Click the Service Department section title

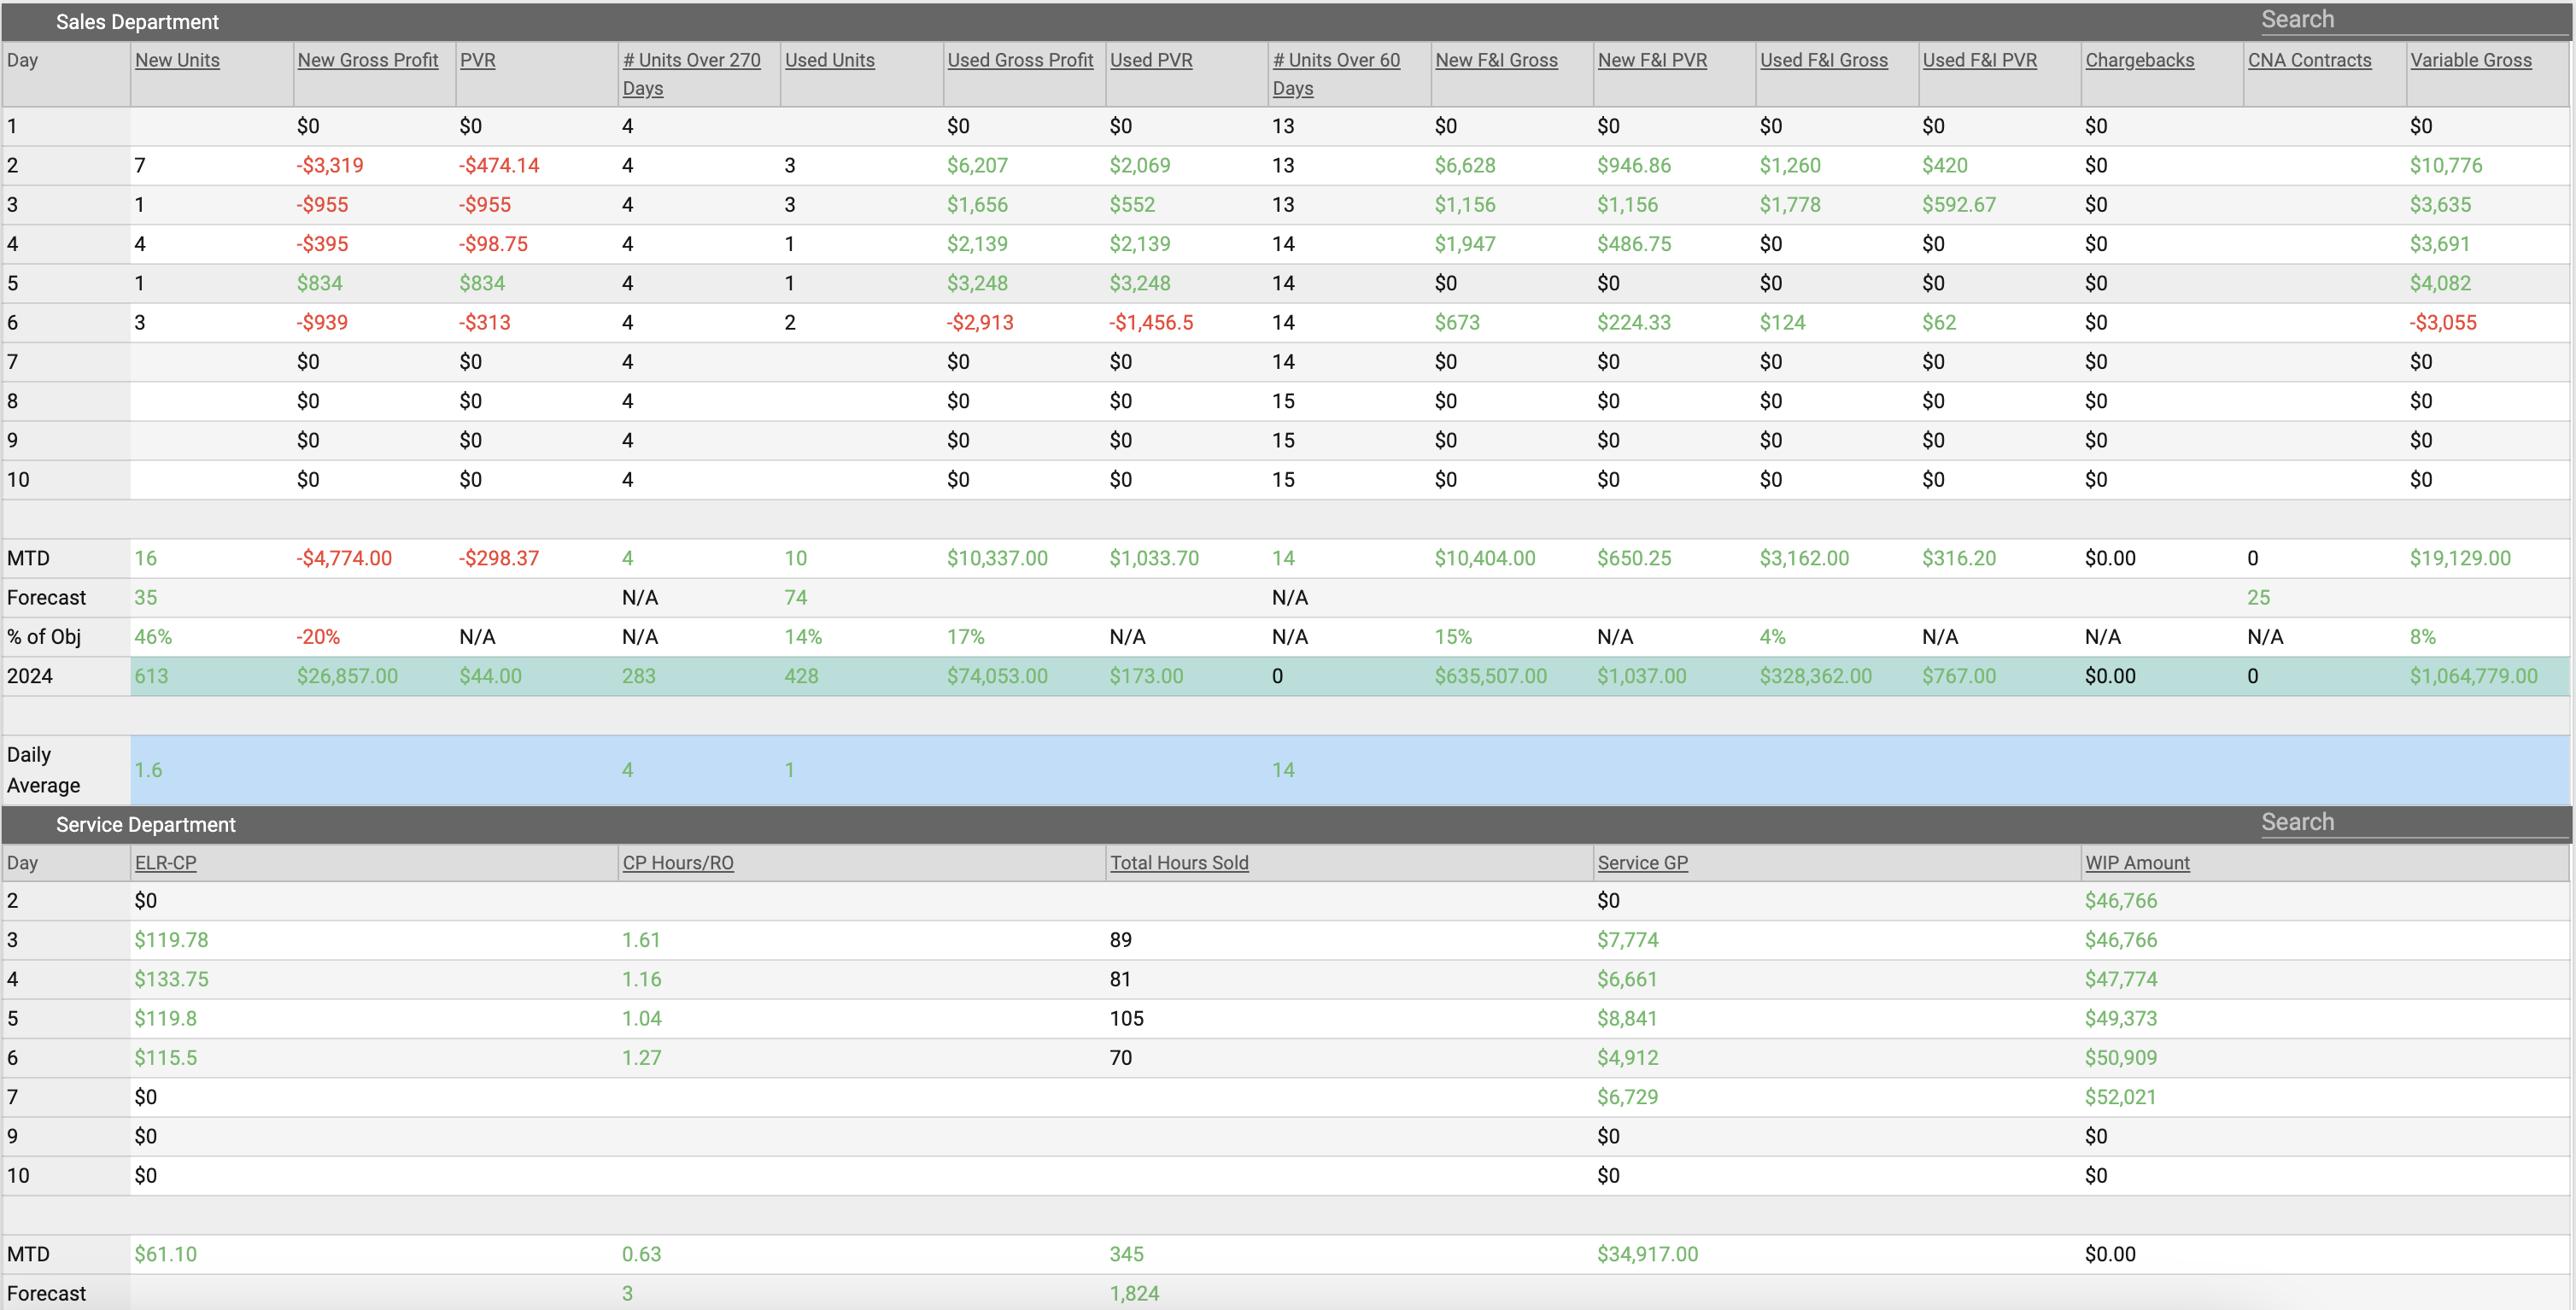pyautogui.click(x=146, y=825)
